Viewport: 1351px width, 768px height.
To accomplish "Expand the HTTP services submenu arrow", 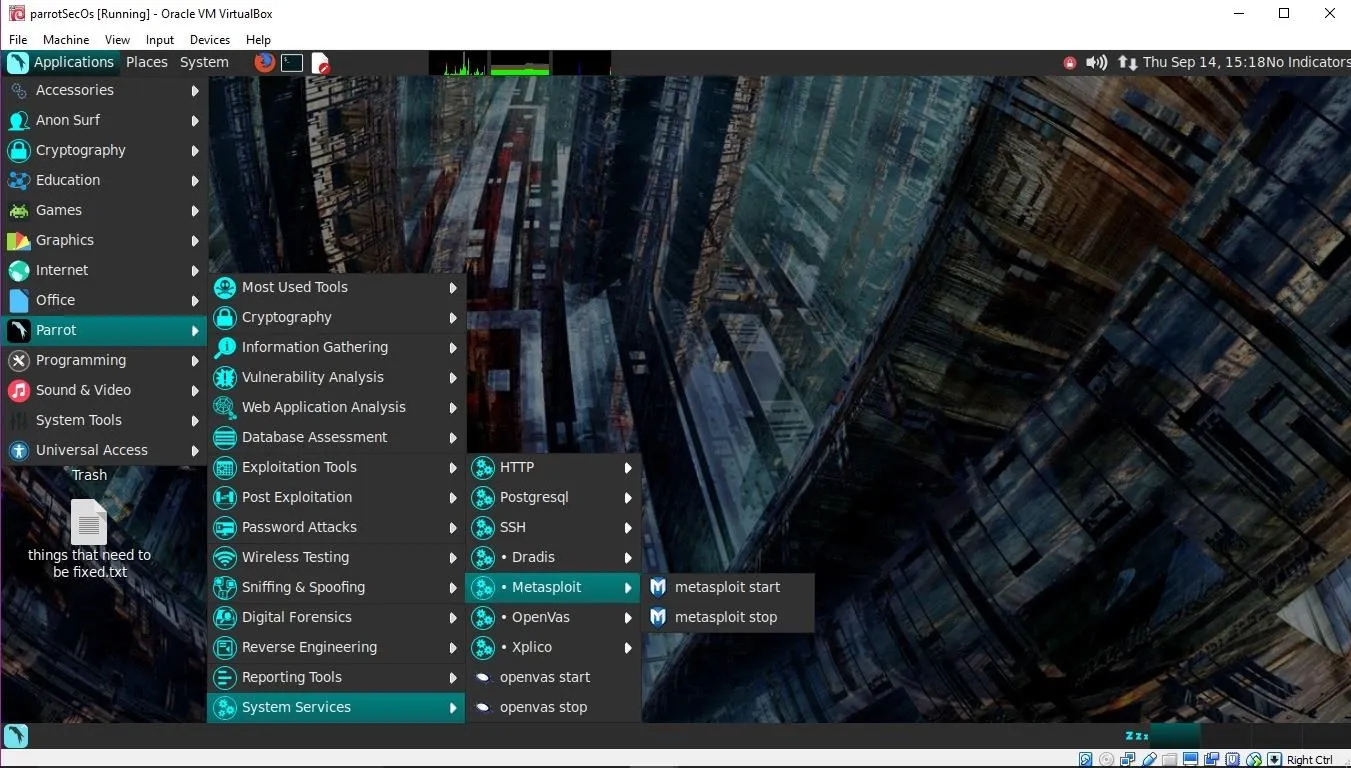I will point(628,468).
